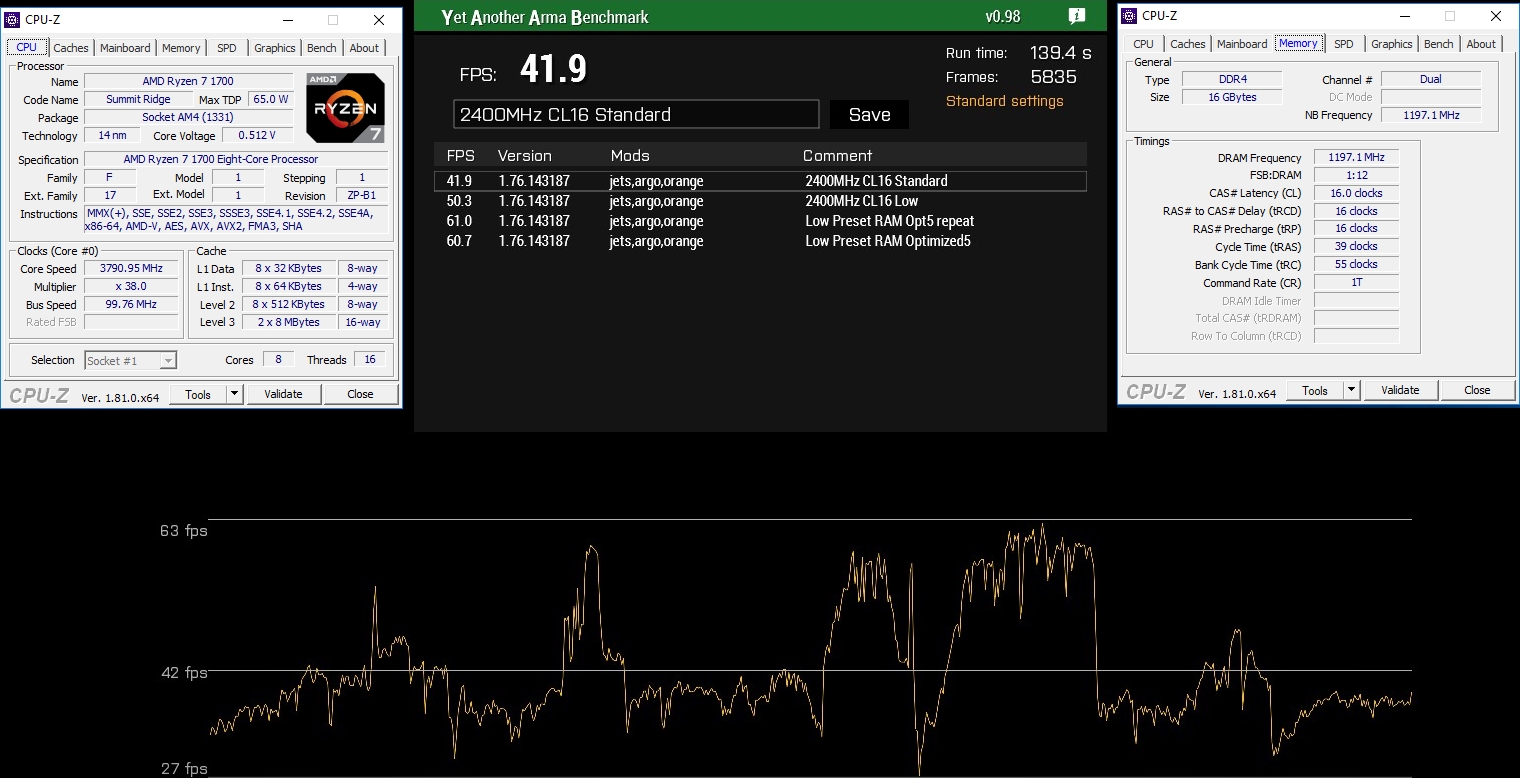The image size is (1520, 778).
Task: Click the Mods column header
Action: [x=630, y=156]
